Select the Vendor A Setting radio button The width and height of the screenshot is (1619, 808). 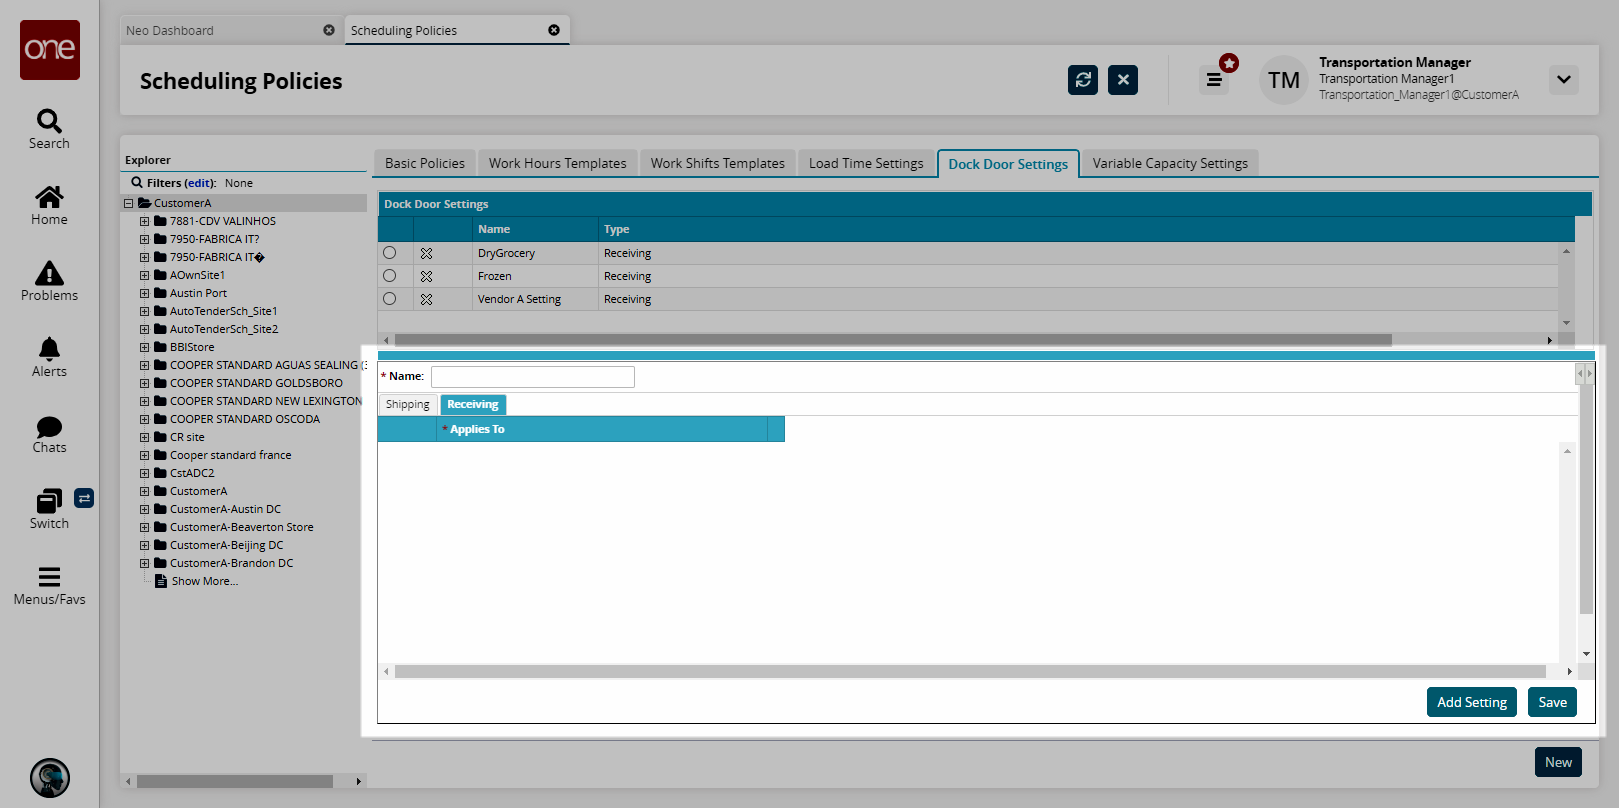tap(390, 299)
